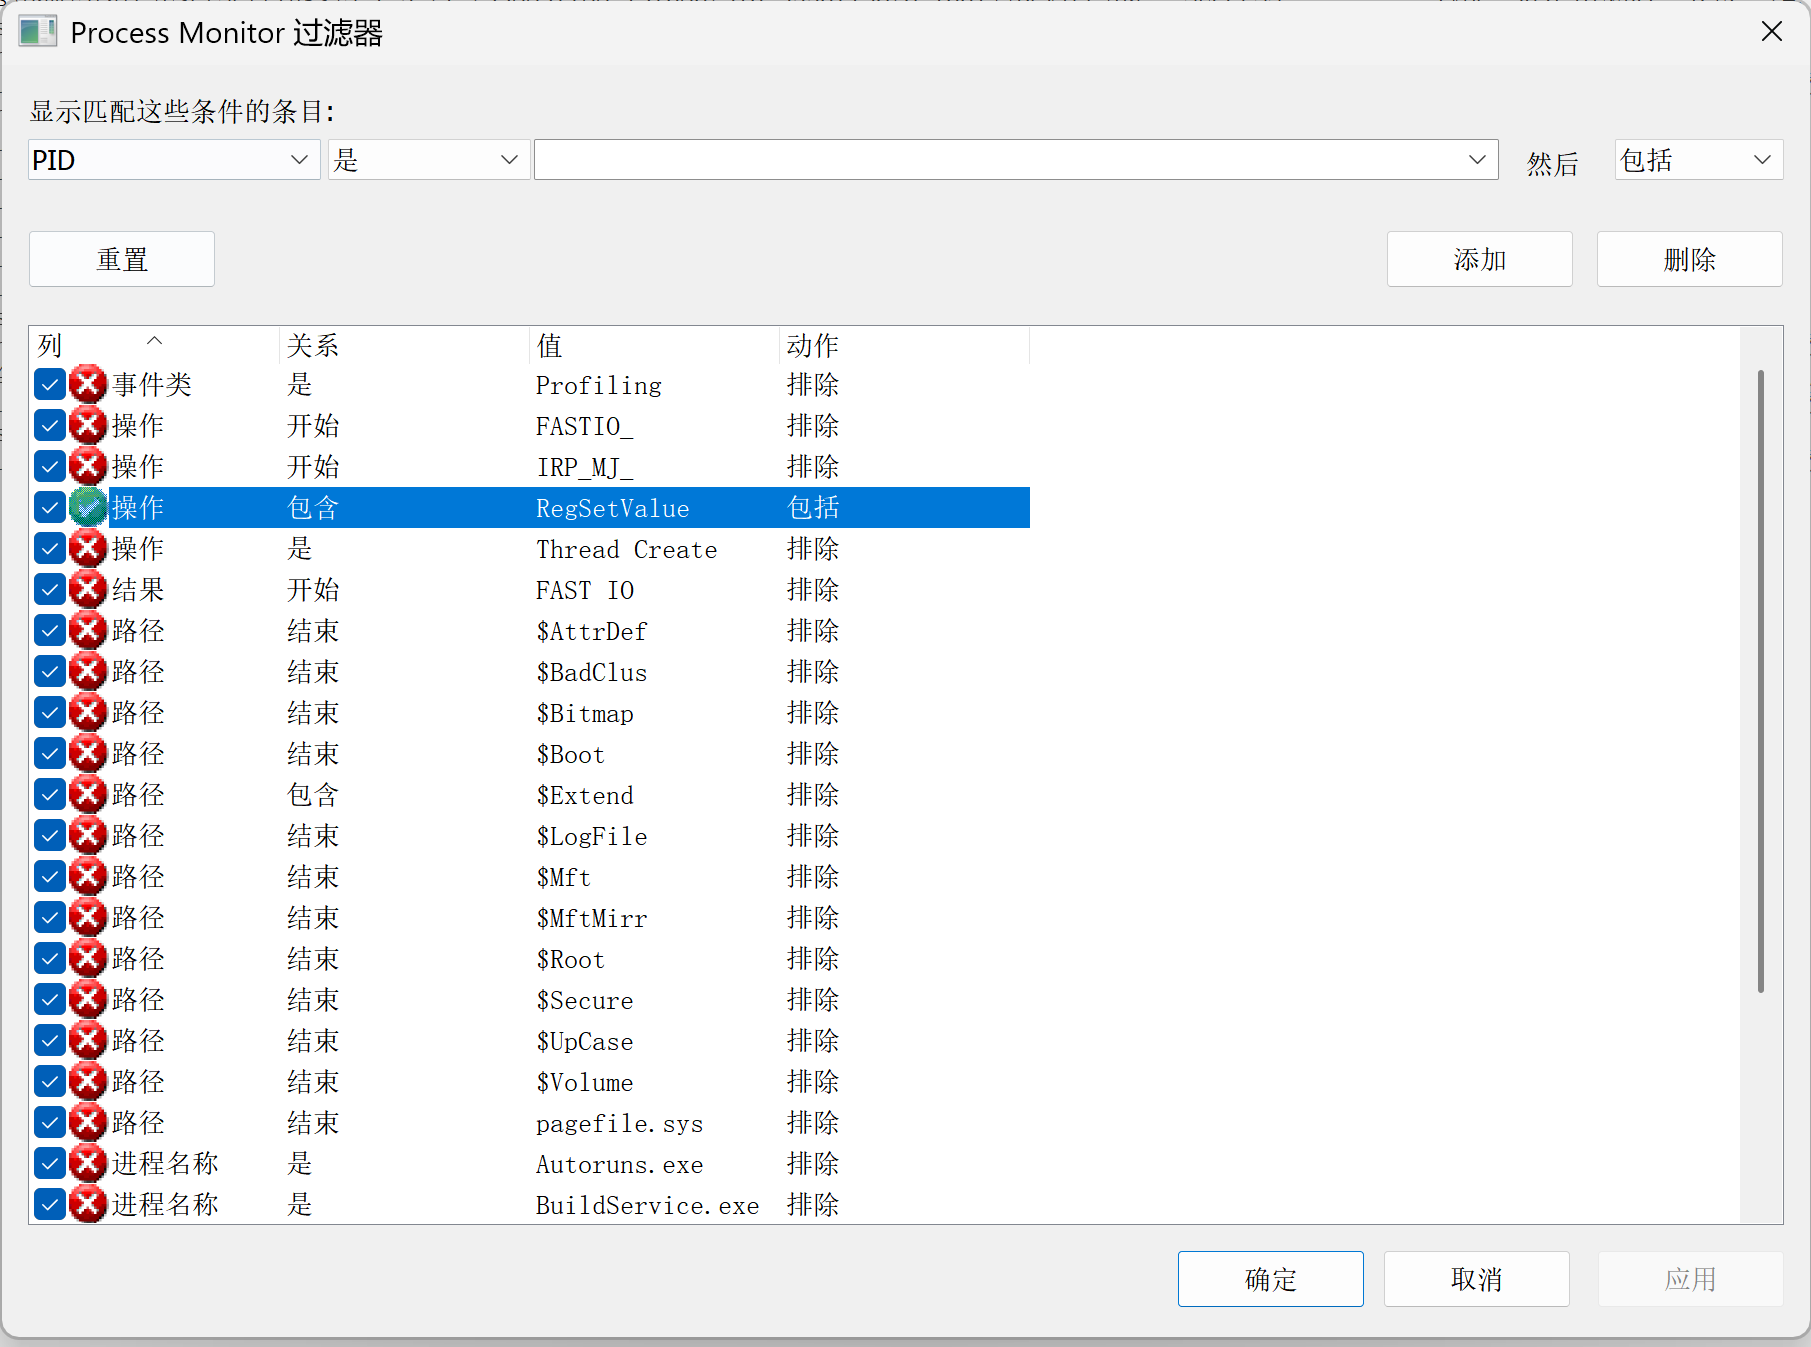1811x1347 pixels.
Task: Click the exclude icon on the $Extend row
Action: (88, 794)
